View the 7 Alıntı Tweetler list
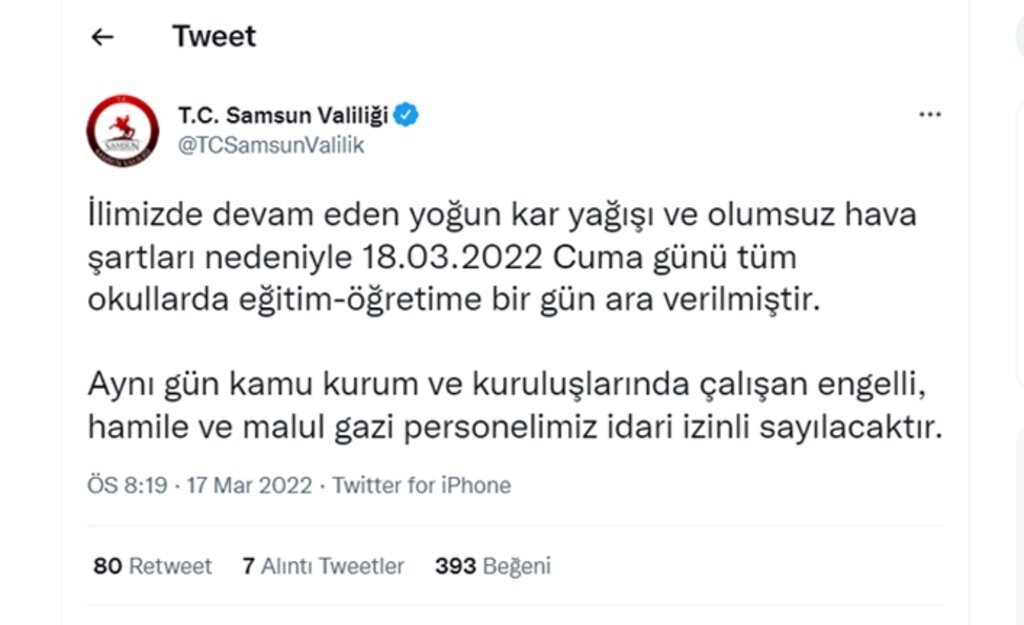1024x625 pixels. [323, 566]
